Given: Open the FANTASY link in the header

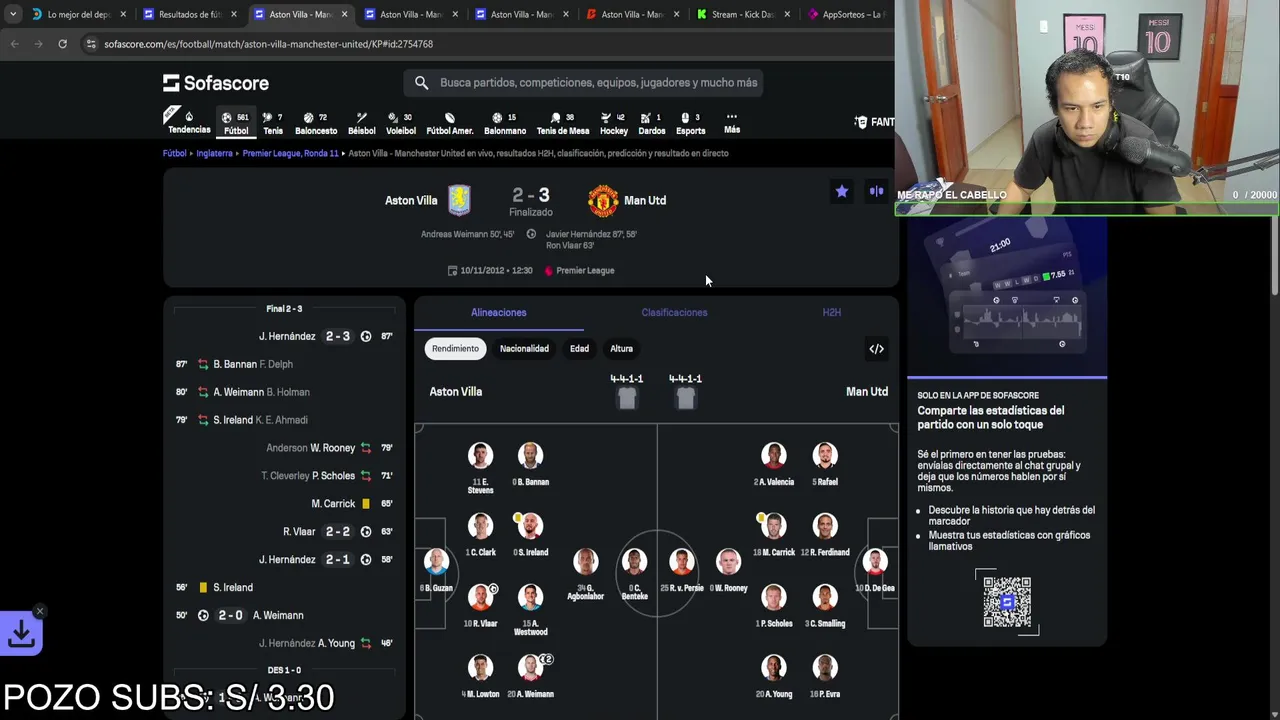Looking at the screenshot, I should tap(874, 122).
